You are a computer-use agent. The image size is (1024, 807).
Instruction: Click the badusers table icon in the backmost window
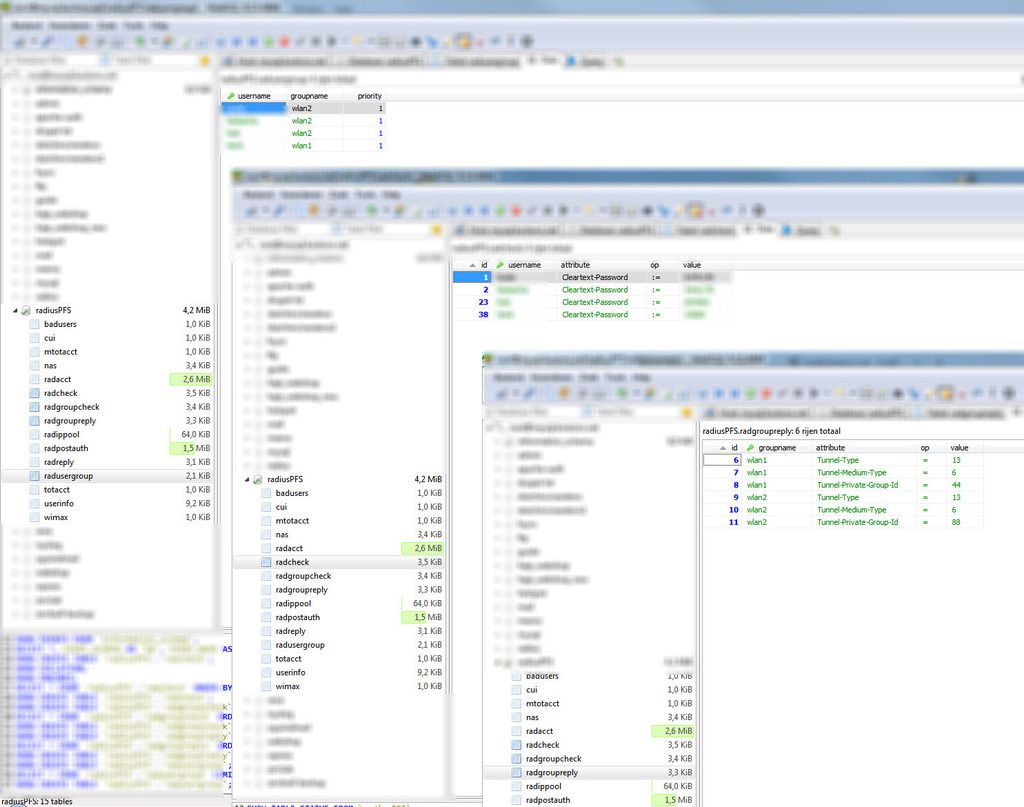[x=35, y=324]
